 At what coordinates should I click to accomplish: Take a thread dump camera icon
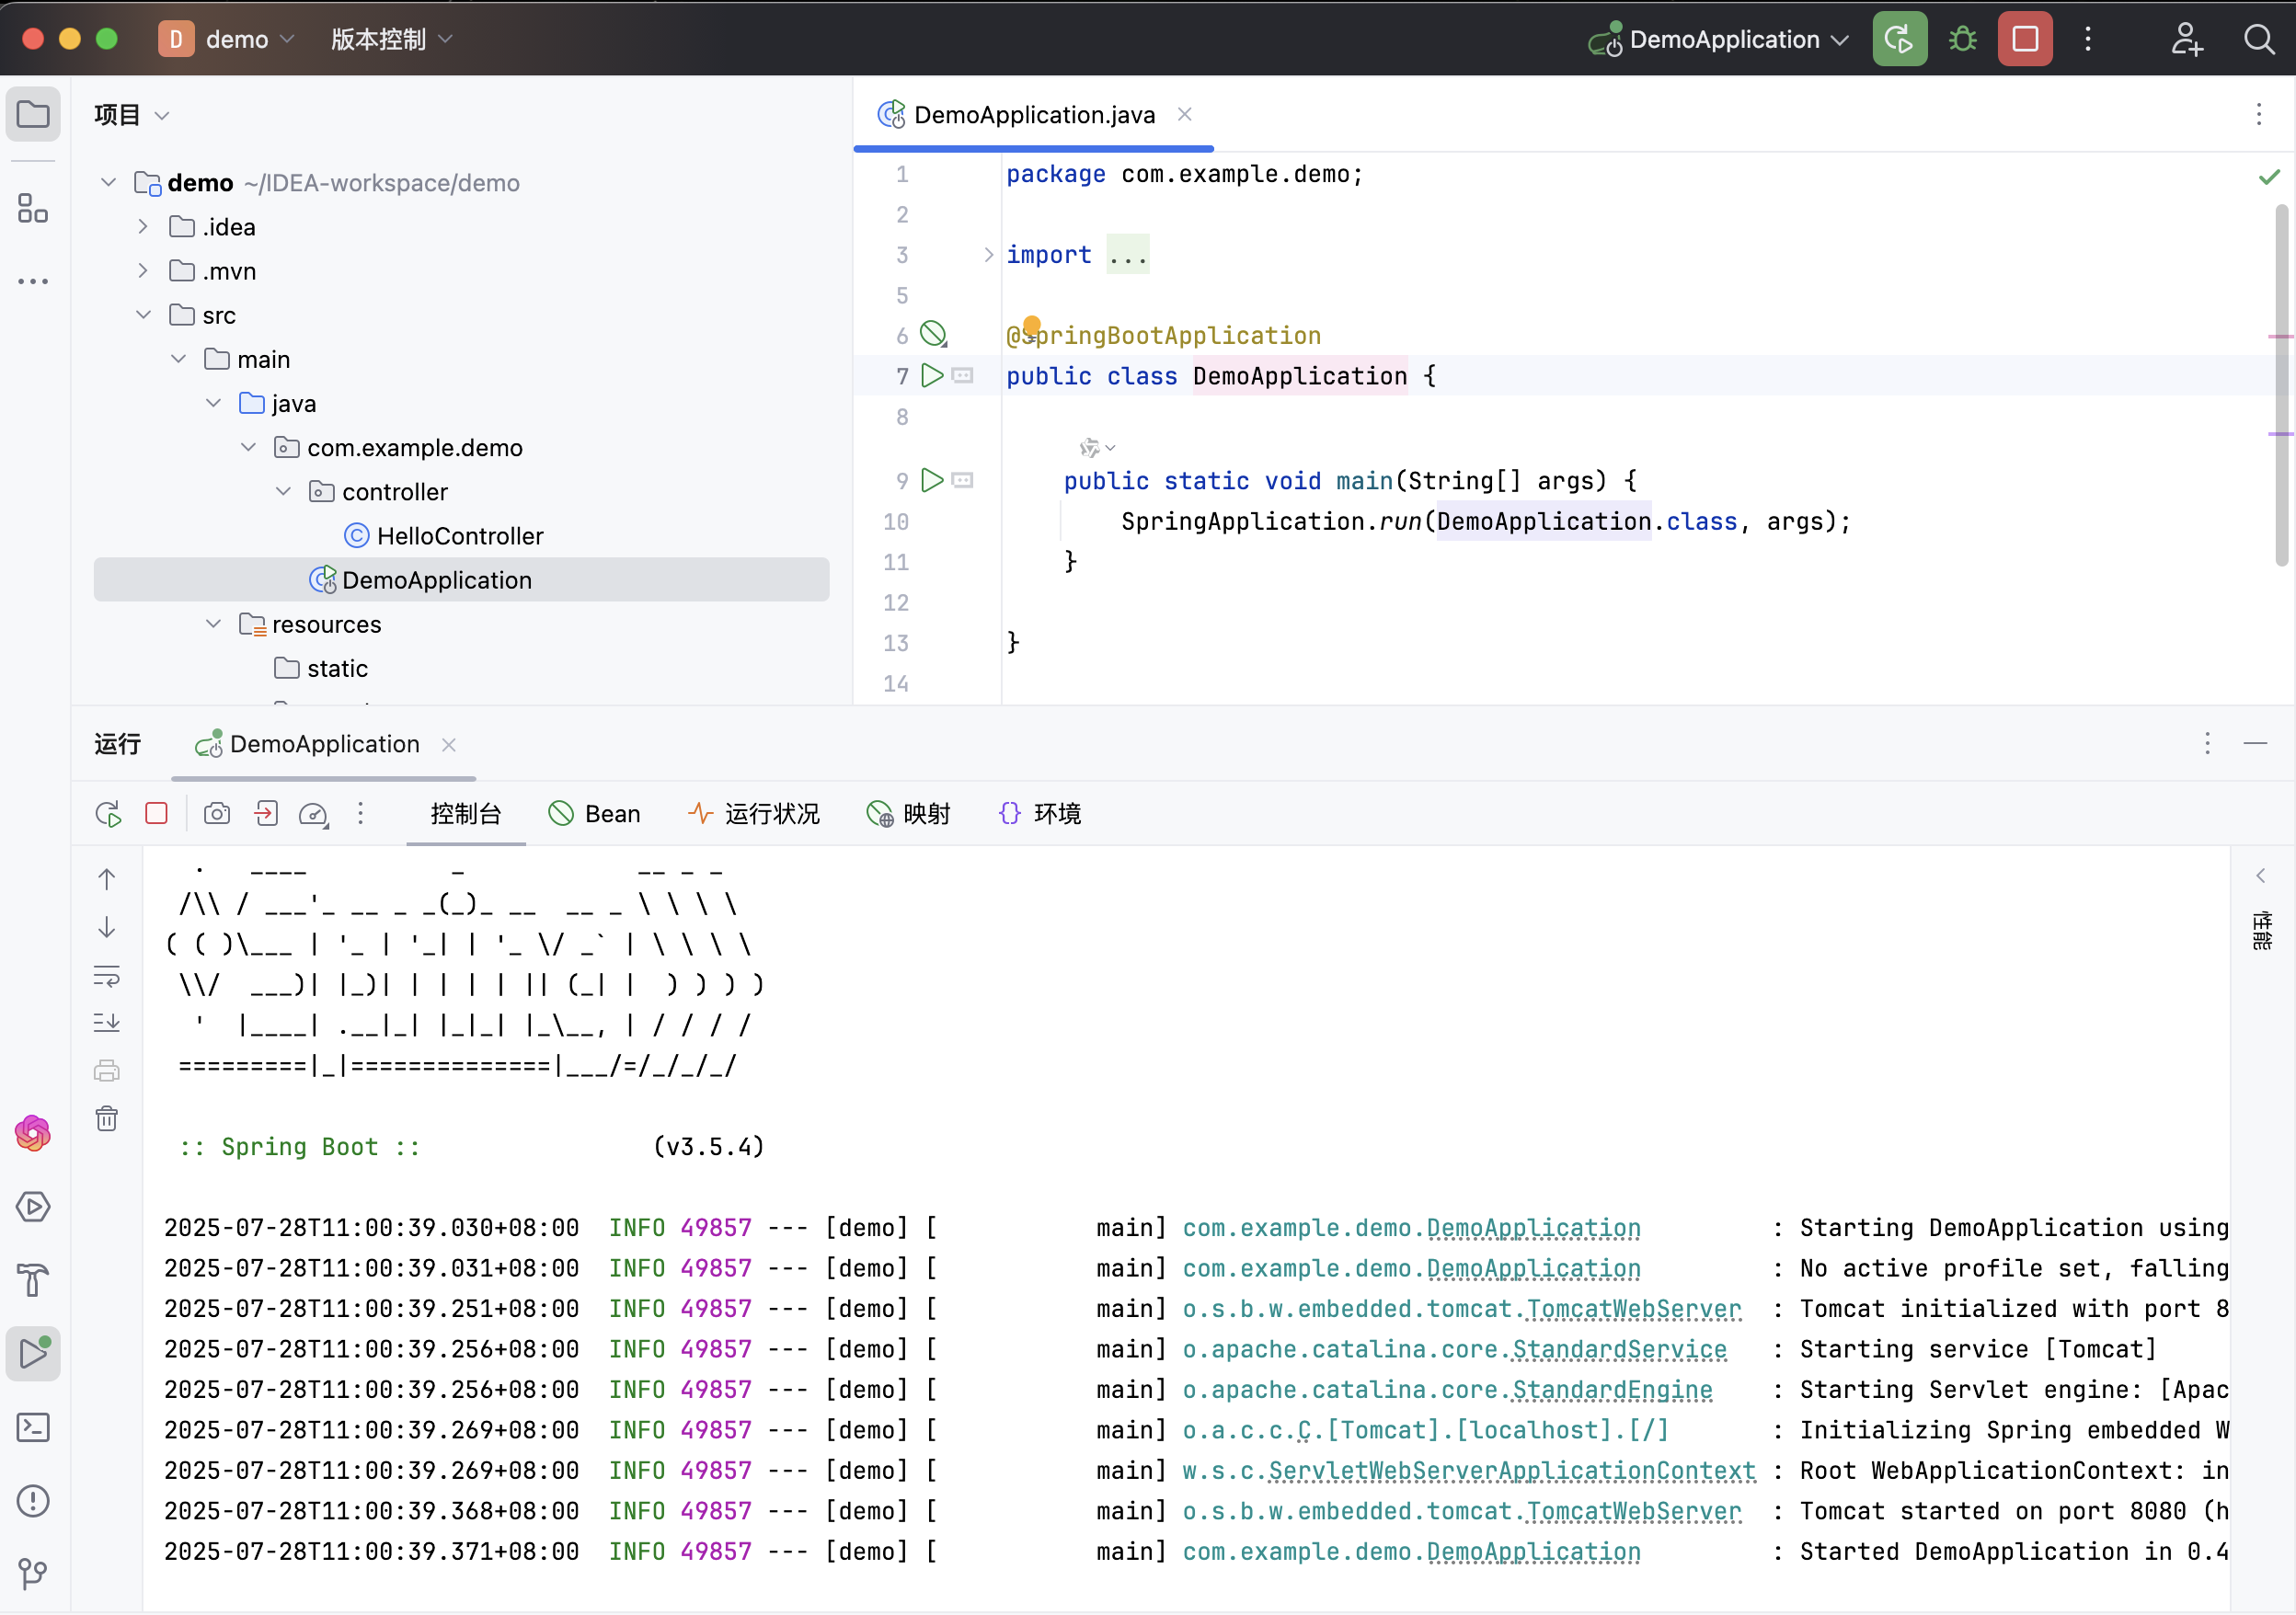tap(217, 813)
